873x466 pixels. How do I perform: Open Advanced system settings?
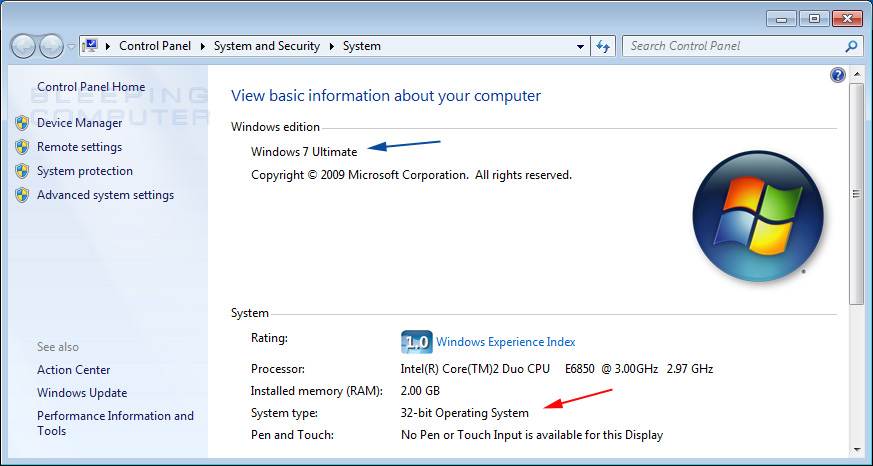pos(105,195)
